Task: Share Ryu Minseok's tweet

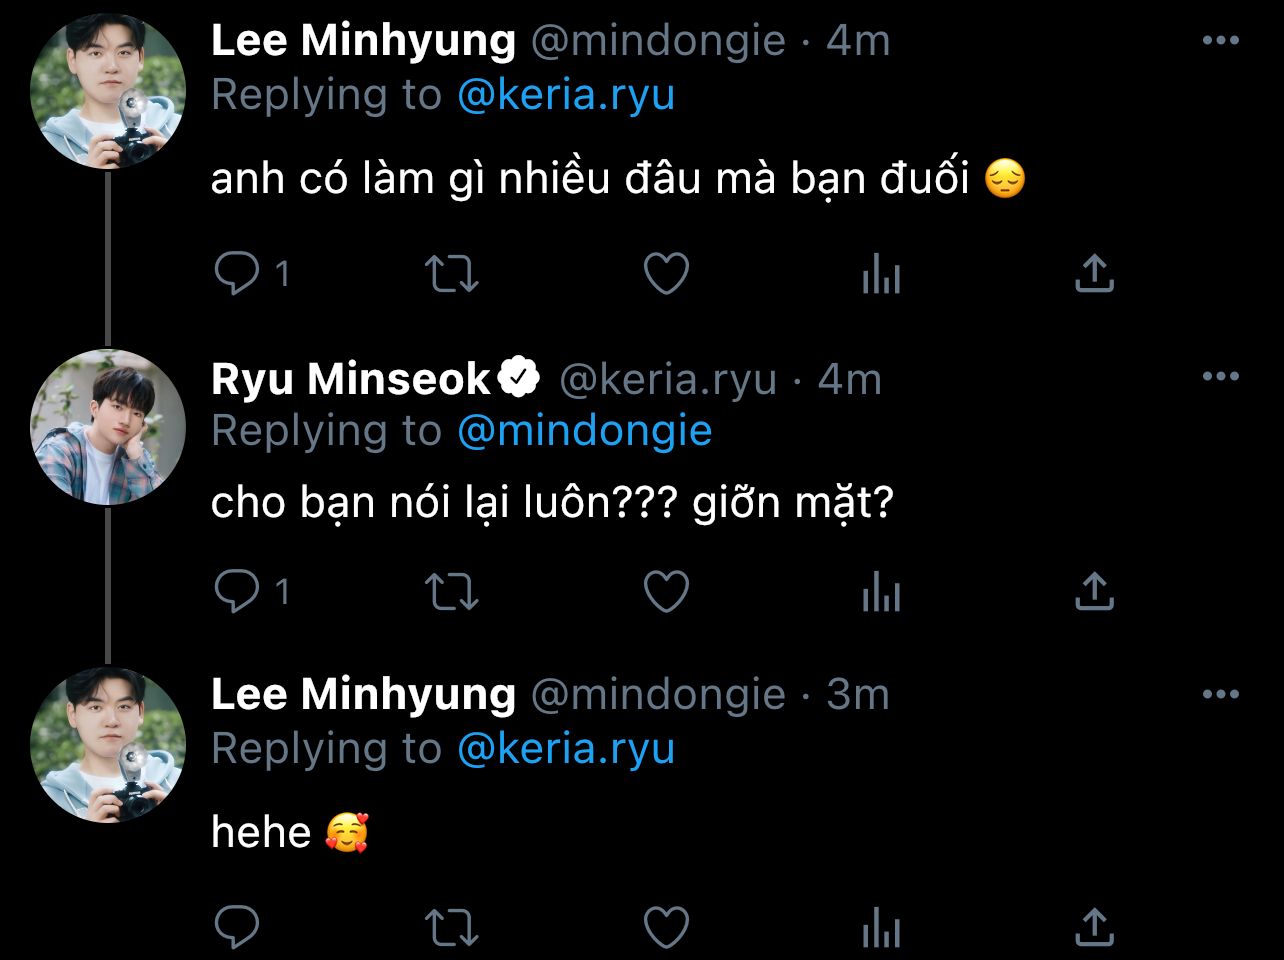Action: 1094,592
